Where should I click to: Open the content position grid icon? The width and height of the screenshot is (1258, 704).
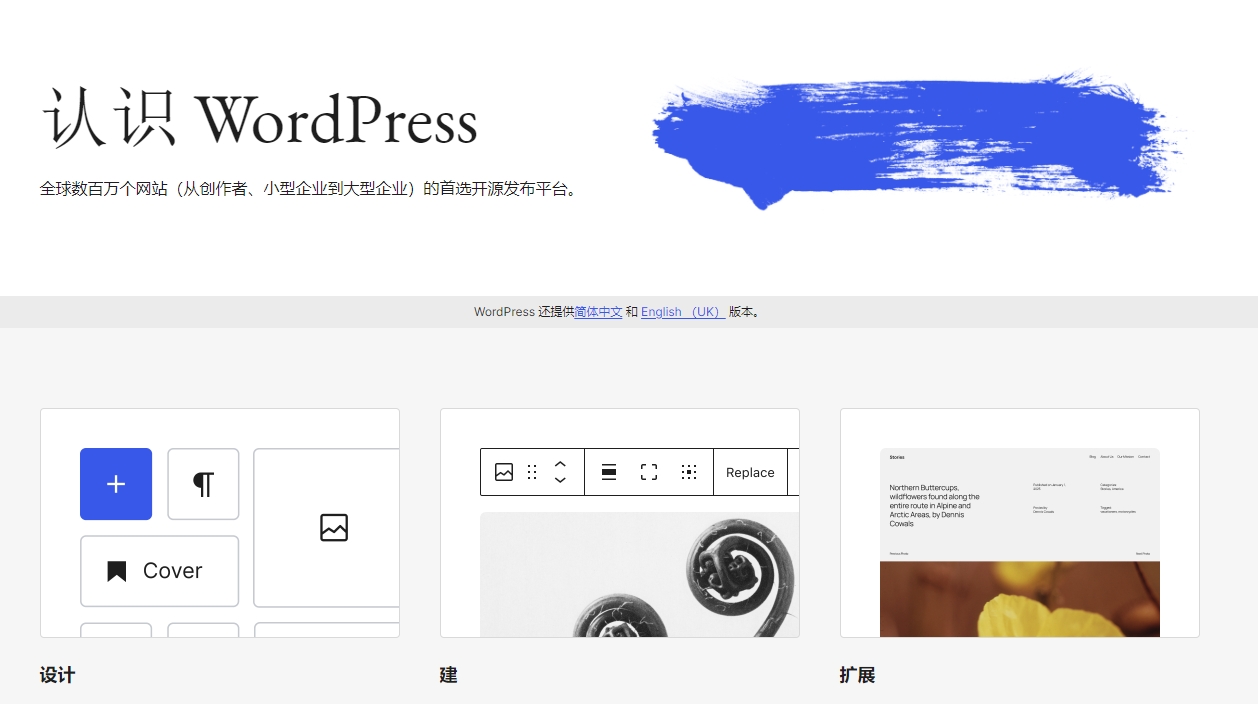pyautogui.click(x=689, y=472)
